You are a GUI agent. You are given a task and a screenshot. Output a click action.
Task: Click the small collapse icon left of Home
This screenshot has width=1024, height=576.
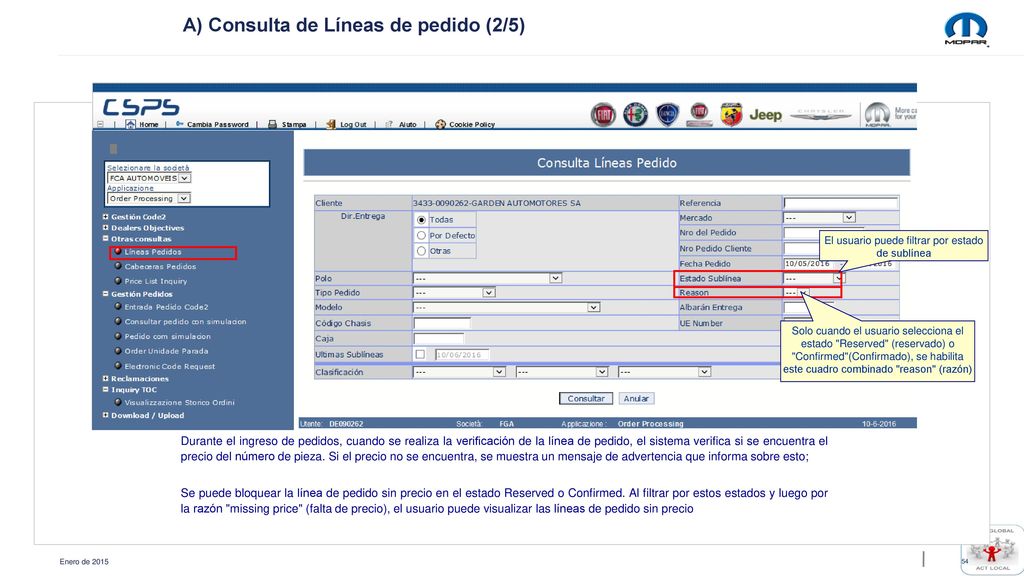click(100, 124)
